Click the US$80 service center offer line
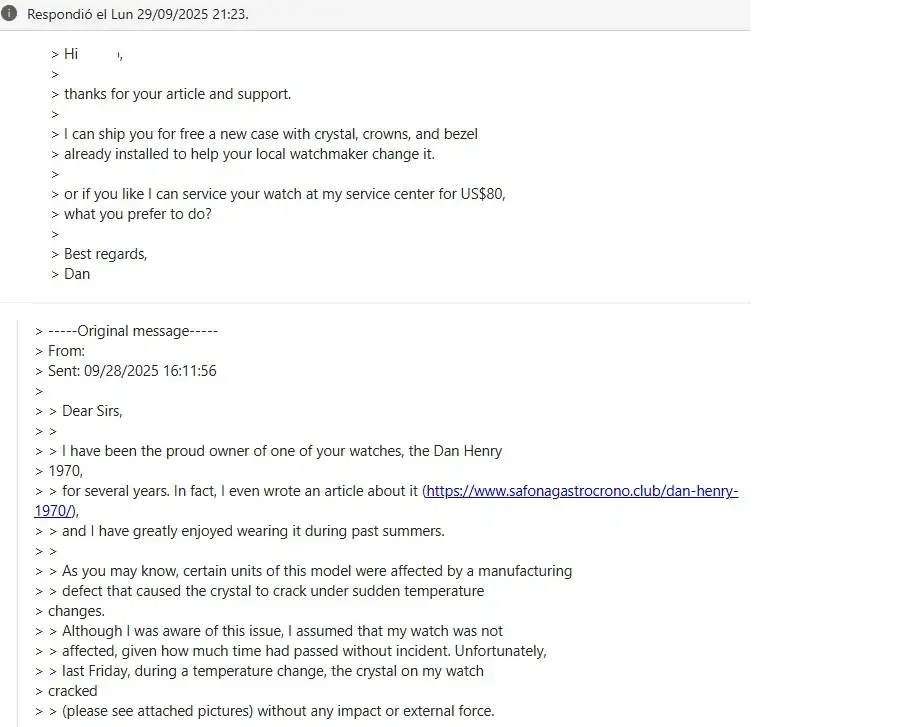Screen dimensions: 912x727 (284, 194)
